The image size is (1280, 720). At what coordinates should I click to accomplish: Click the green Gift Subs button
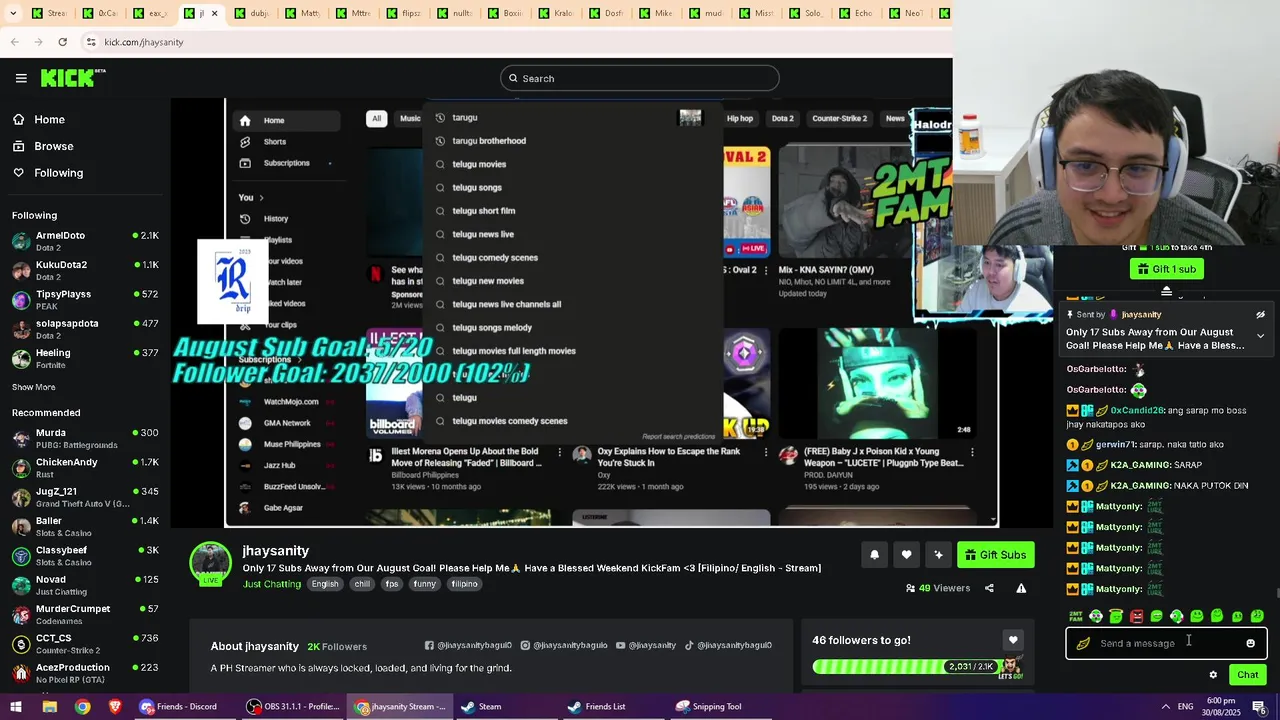pos(996,555)
